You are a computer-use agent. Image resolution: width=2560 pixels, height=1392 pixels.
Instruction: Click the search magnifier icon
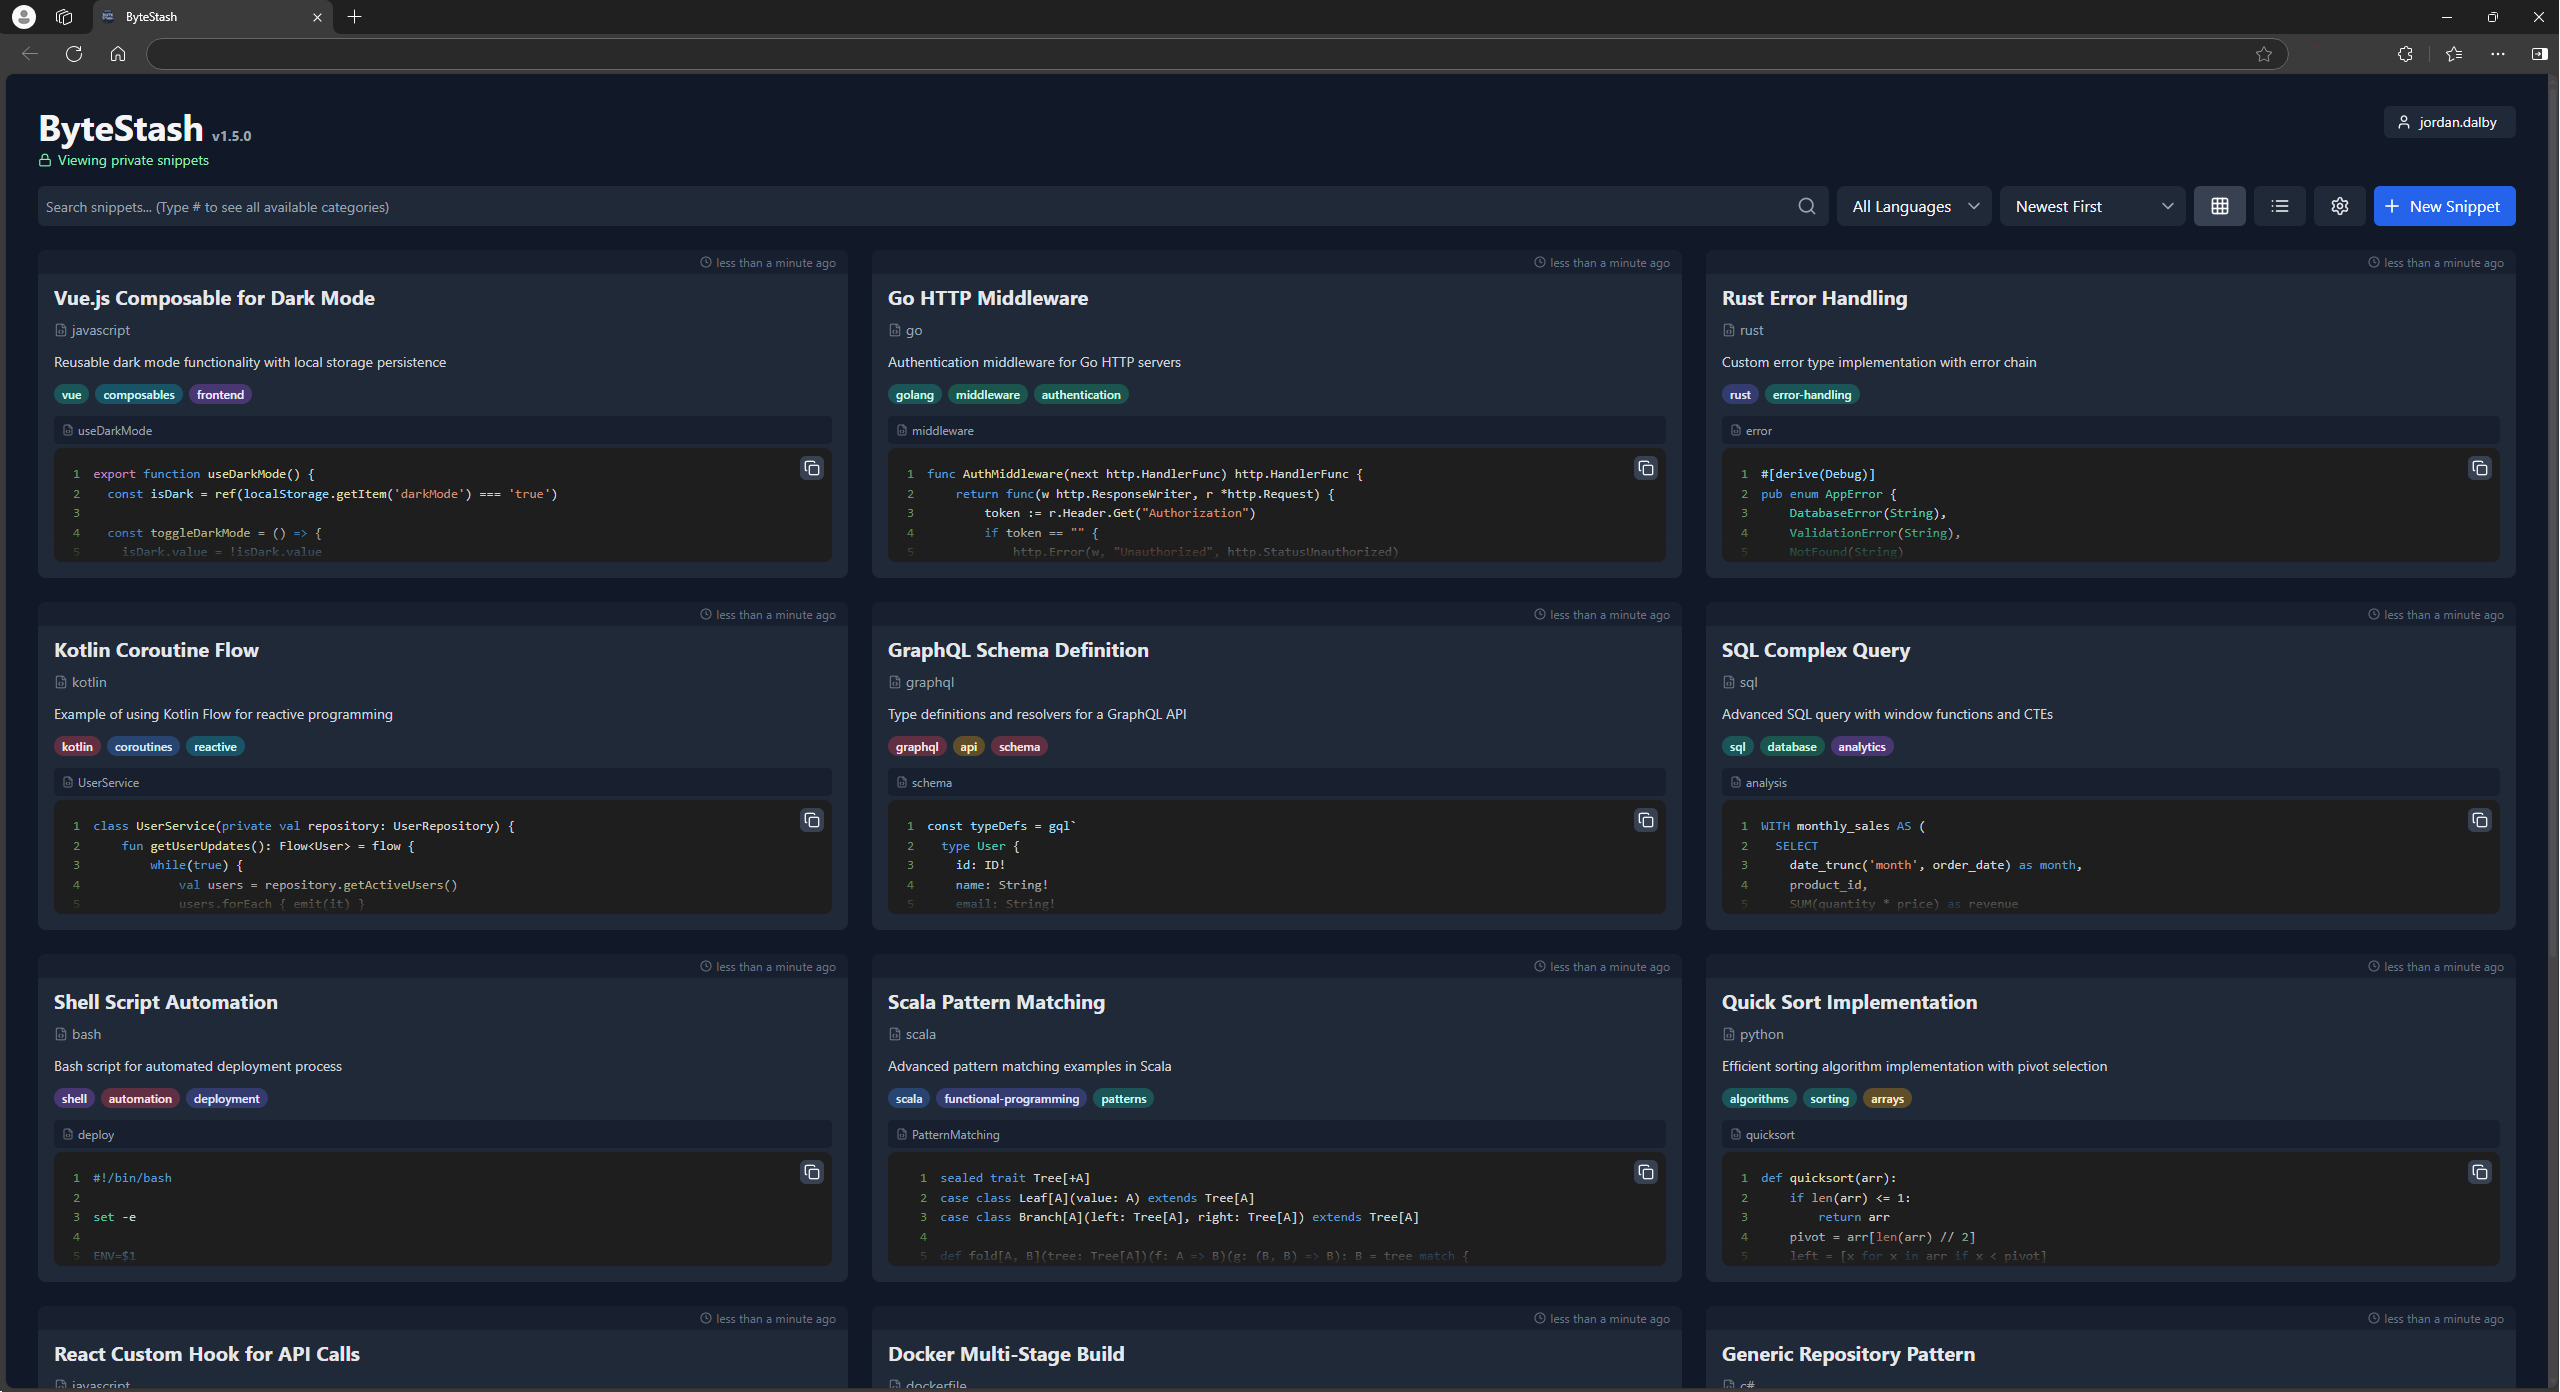tap(1806, 206)
